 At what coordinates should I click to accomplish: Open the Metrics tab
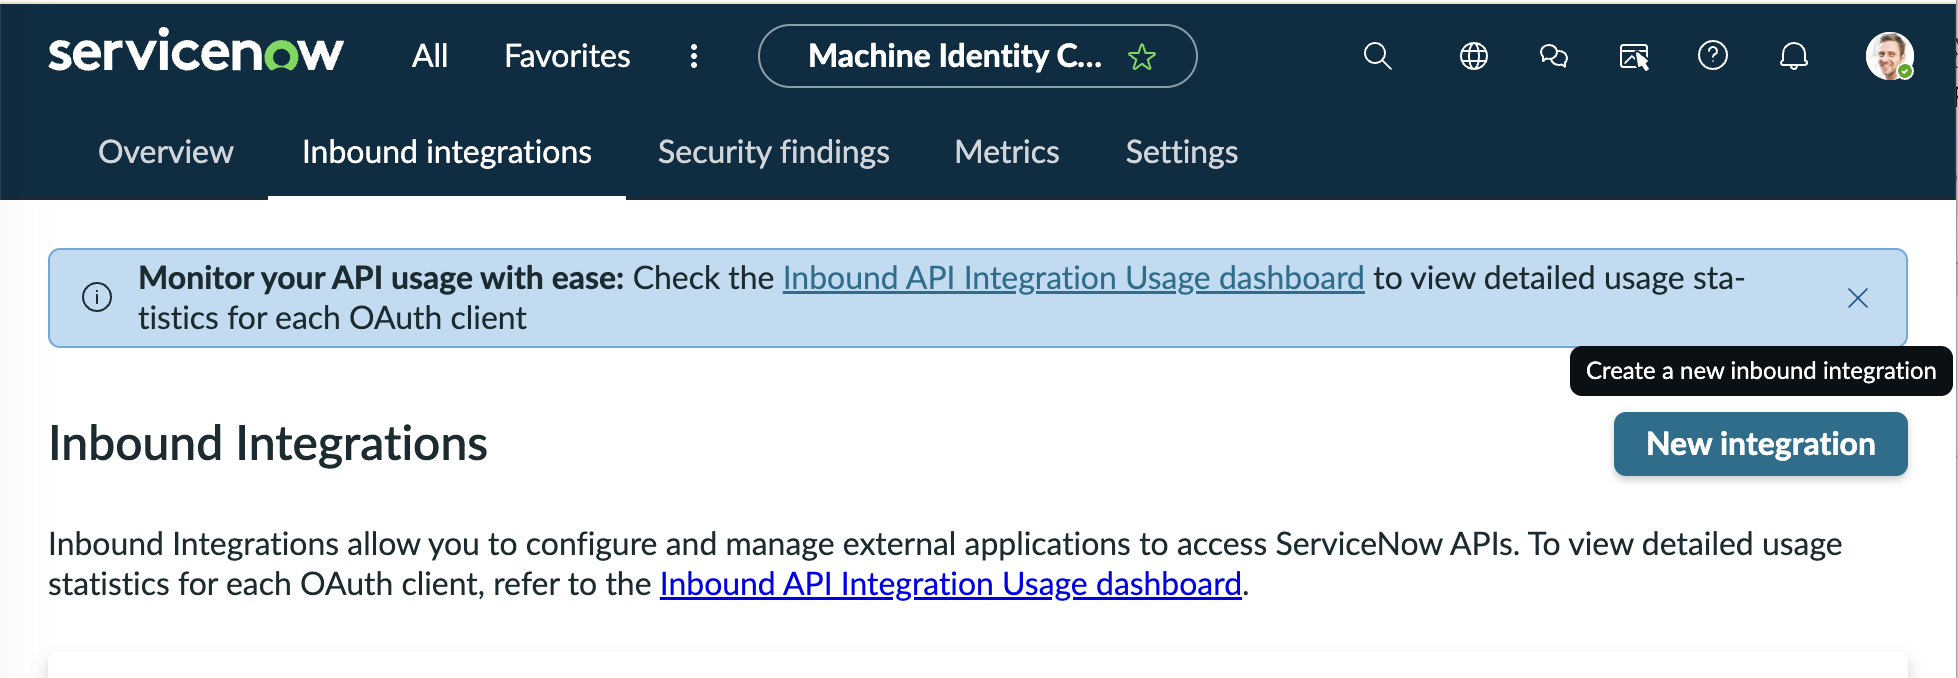point(1007,152)
